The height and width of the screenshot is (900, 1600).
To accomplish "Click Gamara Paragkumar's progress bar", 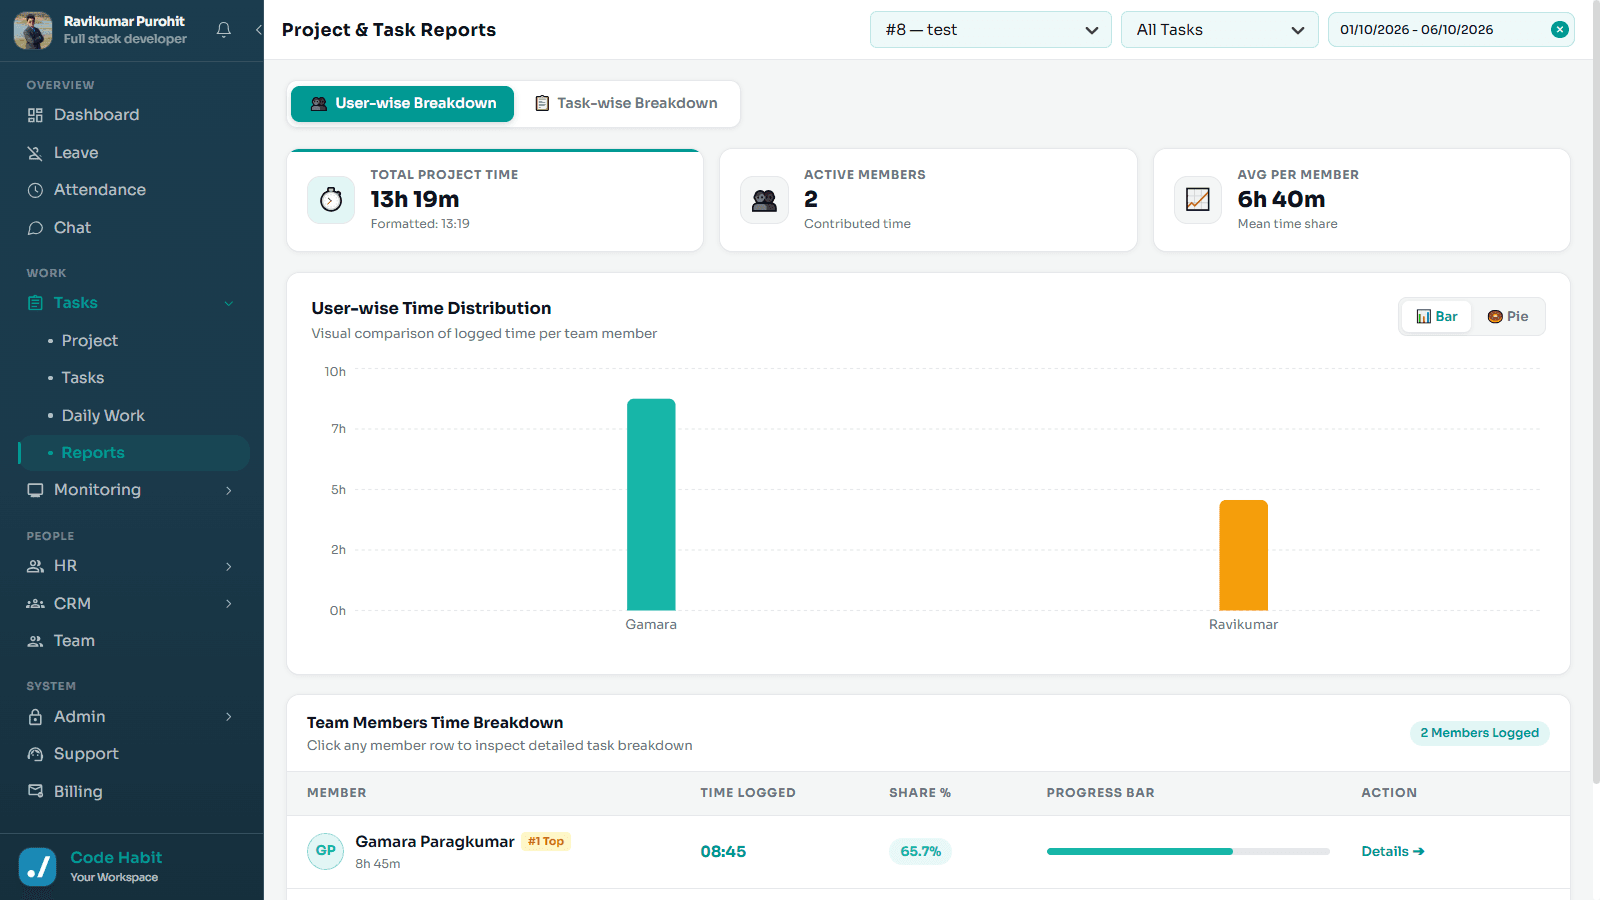I will click(x=1188, y=852).
